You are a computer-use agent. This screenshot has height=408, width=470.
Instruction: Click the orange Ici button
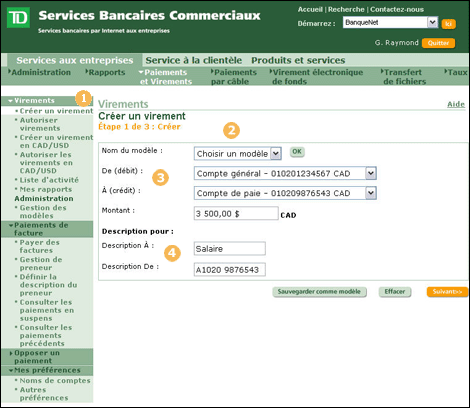tap(449, 24)
